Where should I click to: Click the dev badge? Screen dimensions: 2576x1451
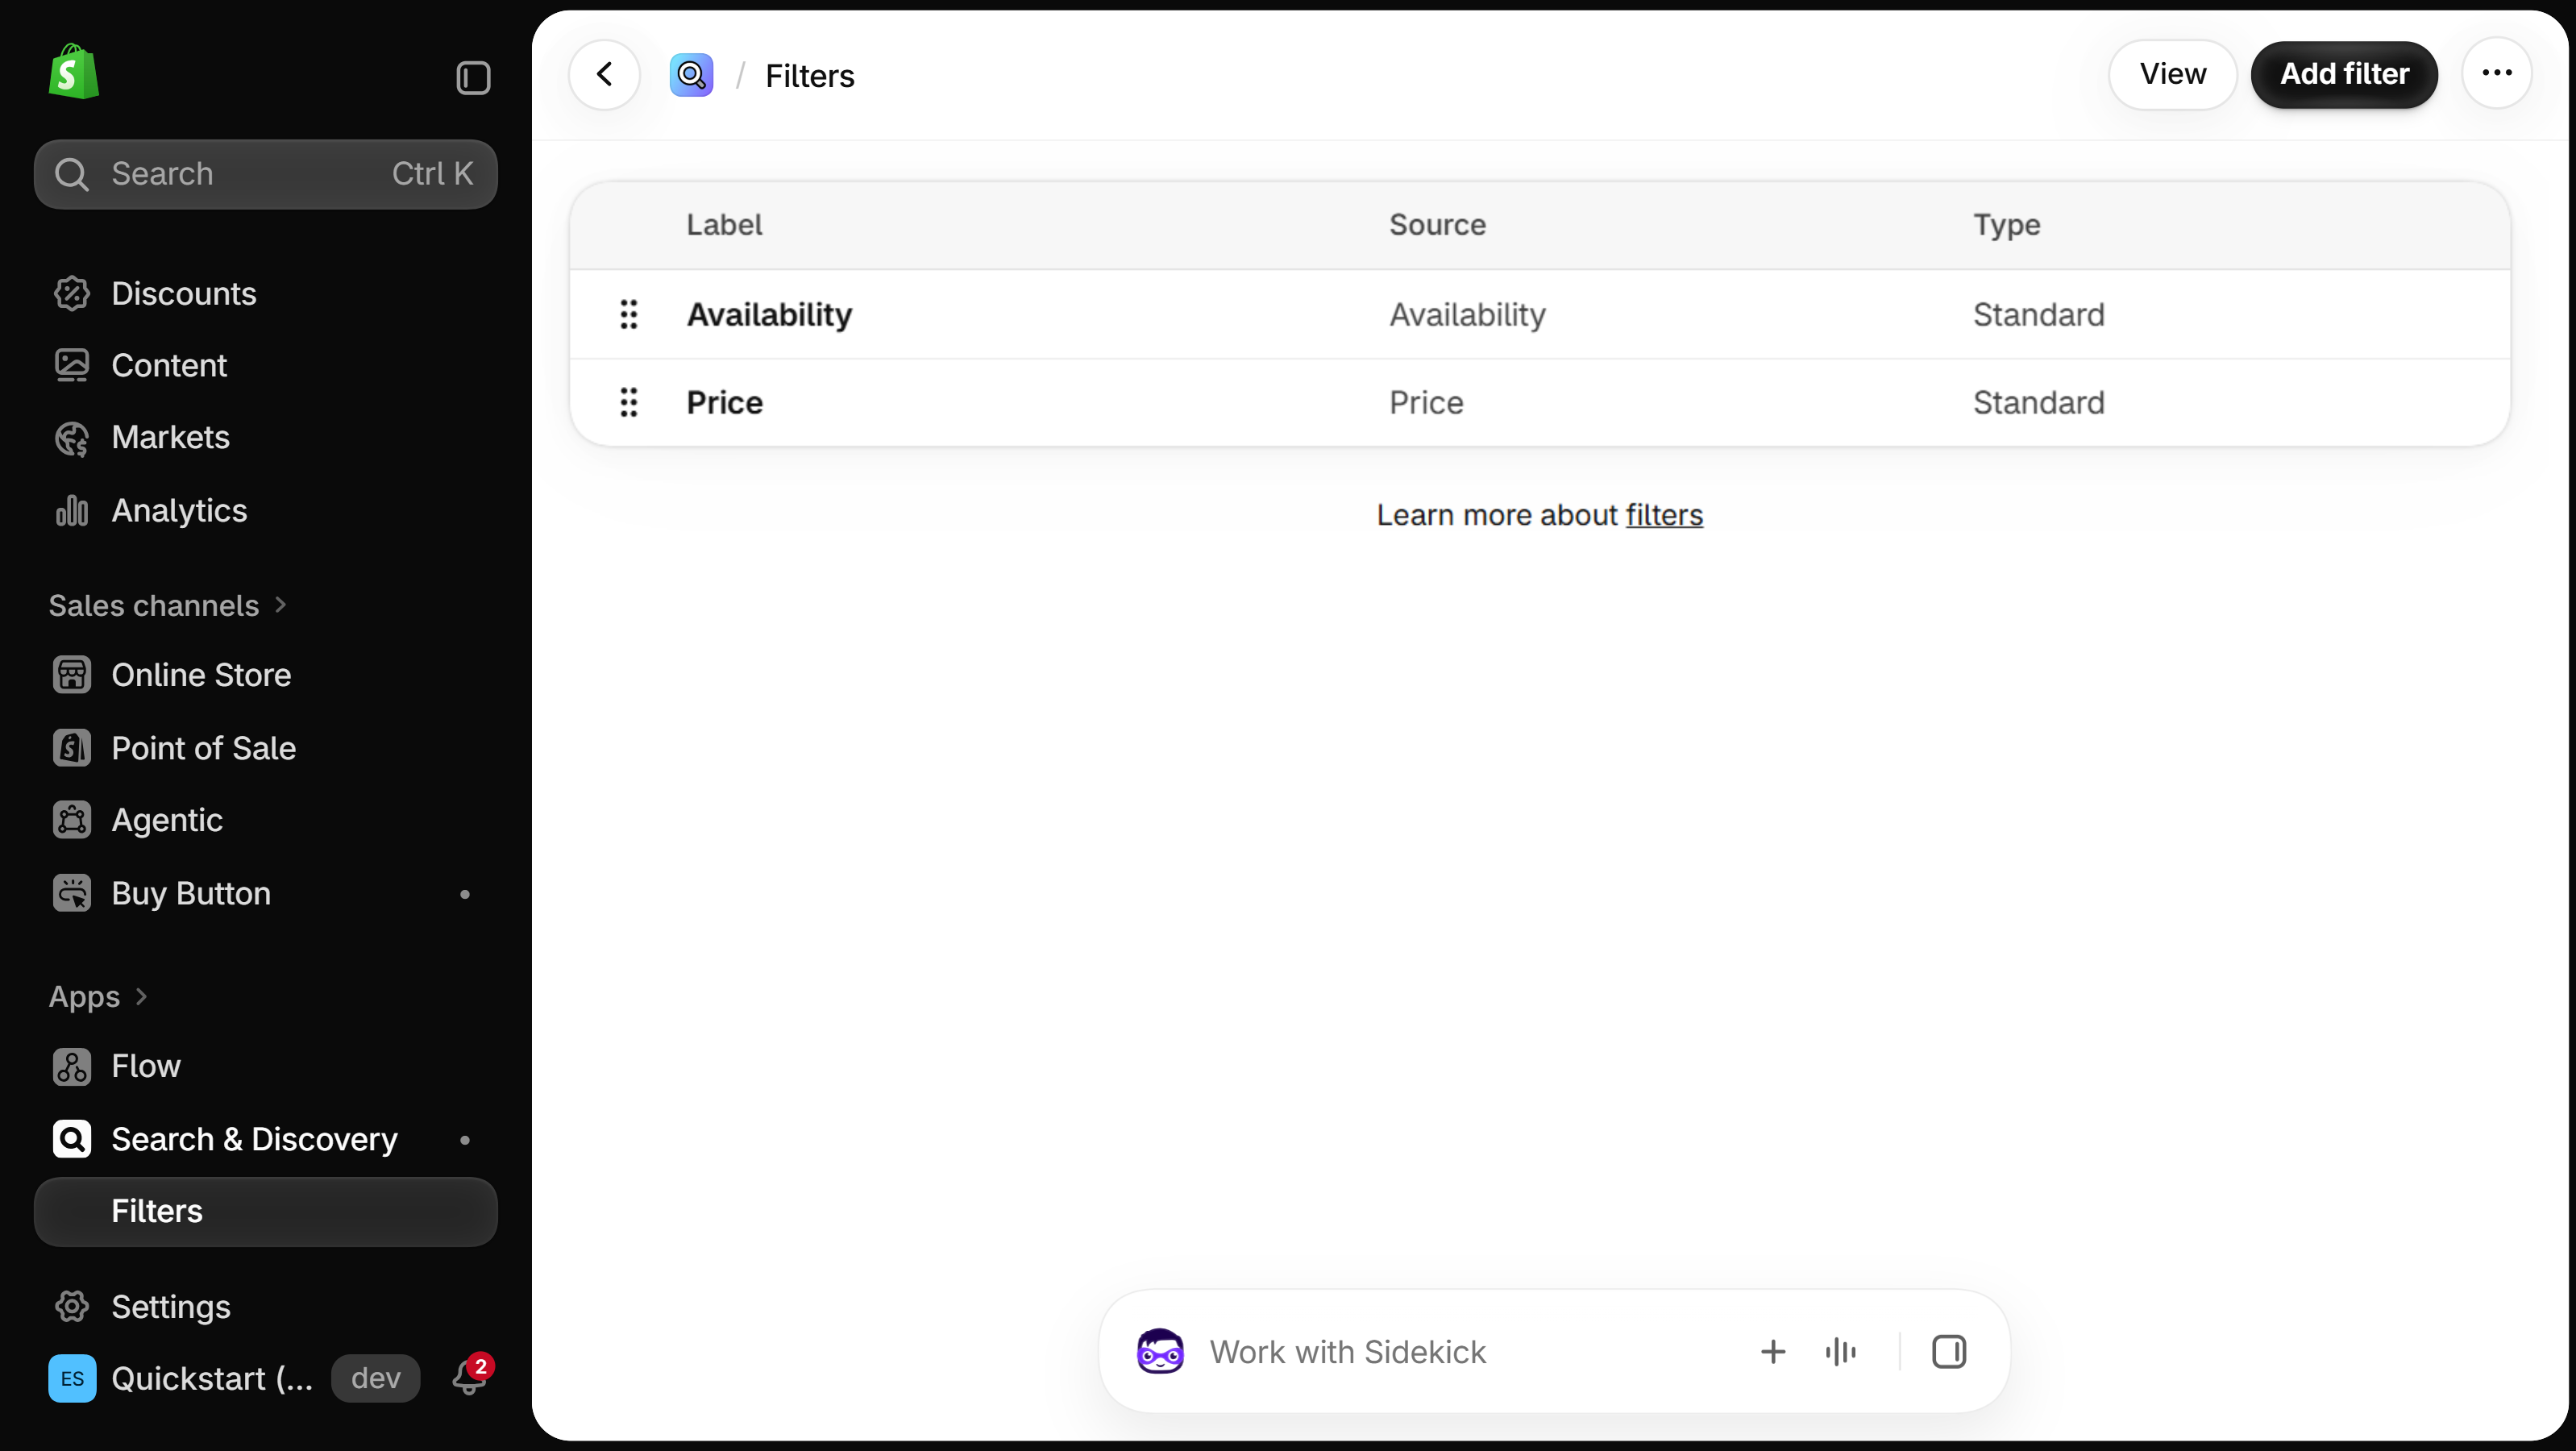(x=376, y=1378)
